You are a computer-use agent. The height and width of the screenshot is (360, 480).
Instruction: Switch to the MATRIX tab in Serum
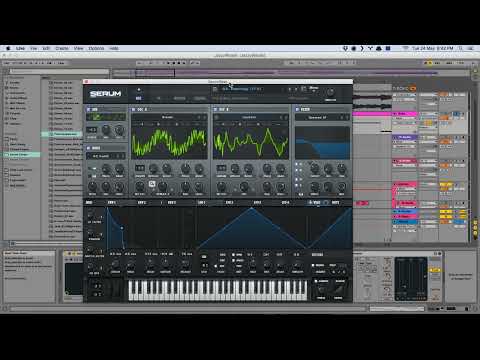coord(179,98)
